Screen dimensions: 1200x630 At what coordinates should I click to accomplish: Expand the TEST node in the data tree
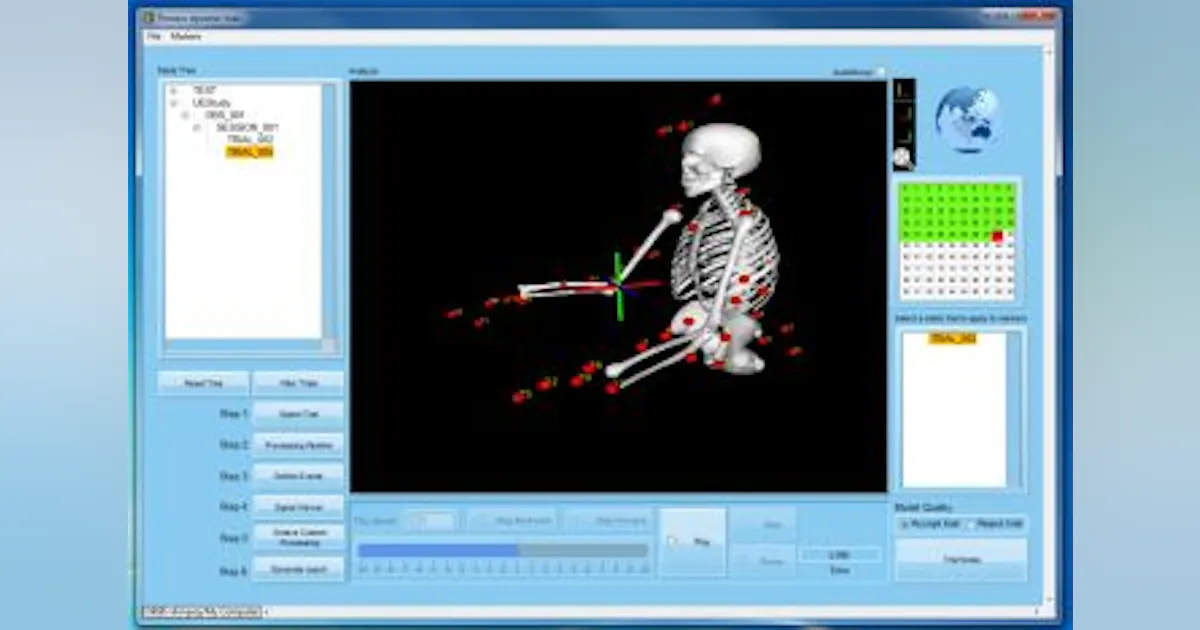pos(173,91)
